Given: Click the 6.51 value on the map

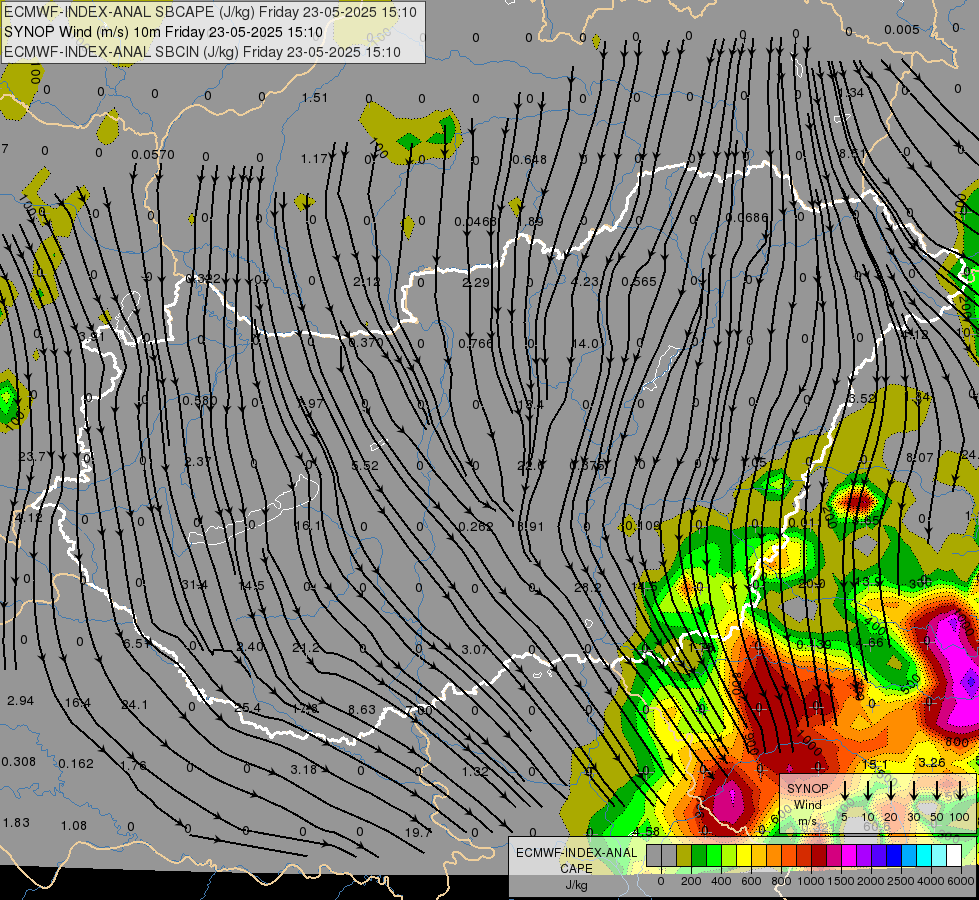Looking at the screenshot, I should (136, 644).
